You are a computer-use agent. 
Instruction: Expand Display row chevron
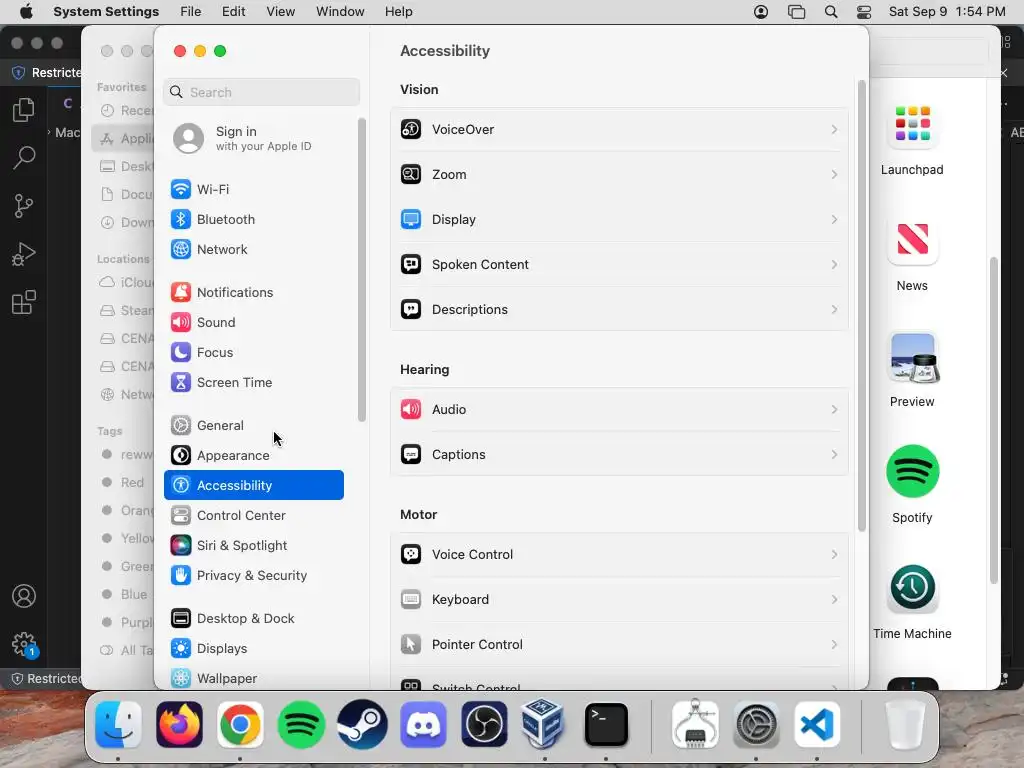[834, 219]
